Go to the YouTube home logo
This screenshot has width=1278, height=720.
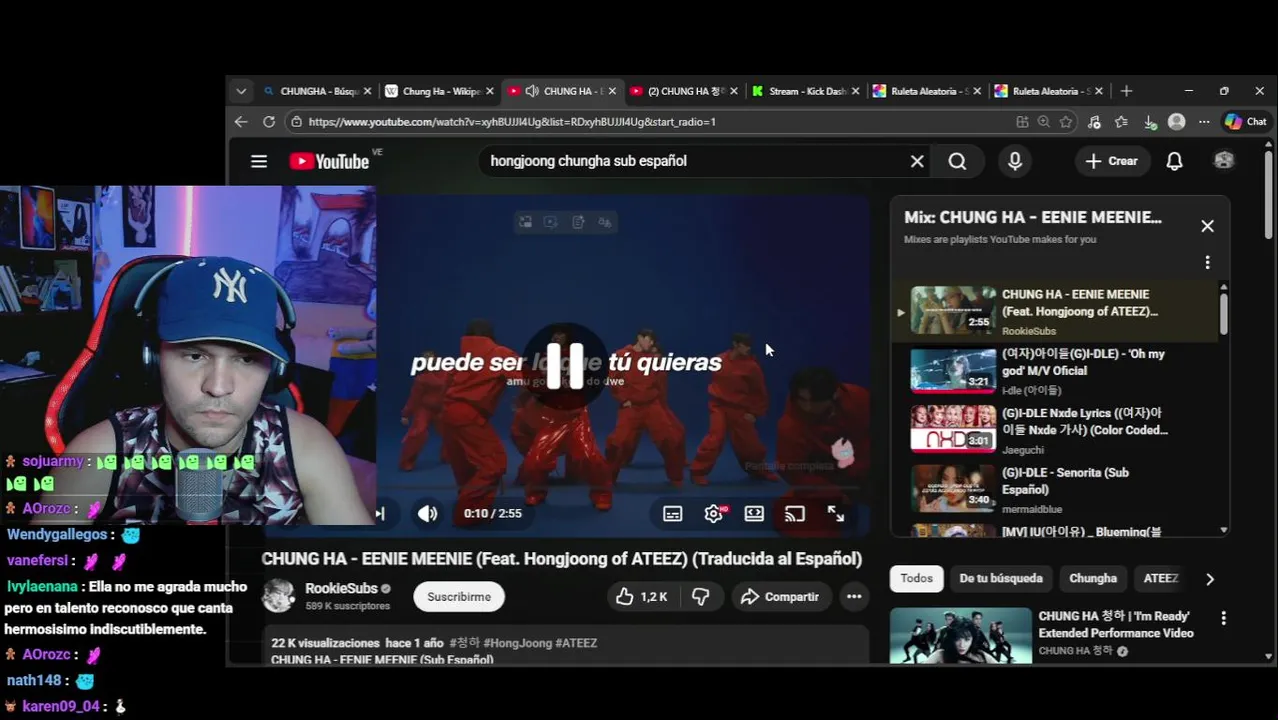330,161
